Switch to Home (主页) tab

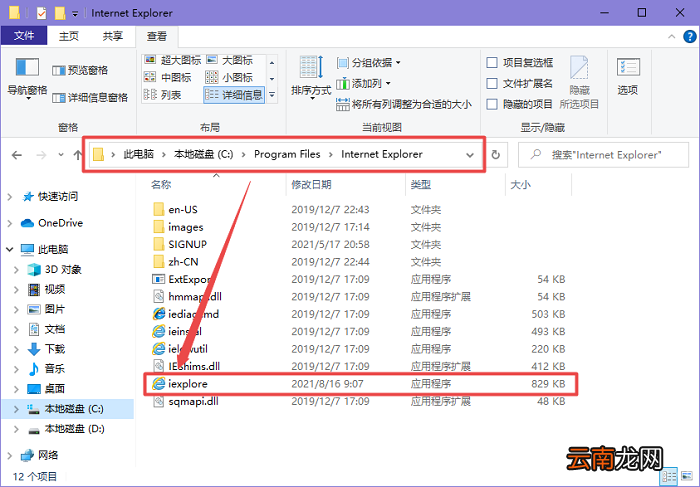(69, 36)
